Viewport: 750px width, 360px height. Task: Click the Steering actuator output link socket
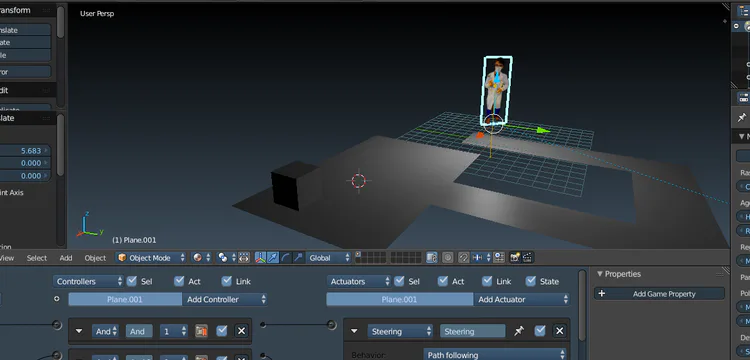tap(331, 325)
